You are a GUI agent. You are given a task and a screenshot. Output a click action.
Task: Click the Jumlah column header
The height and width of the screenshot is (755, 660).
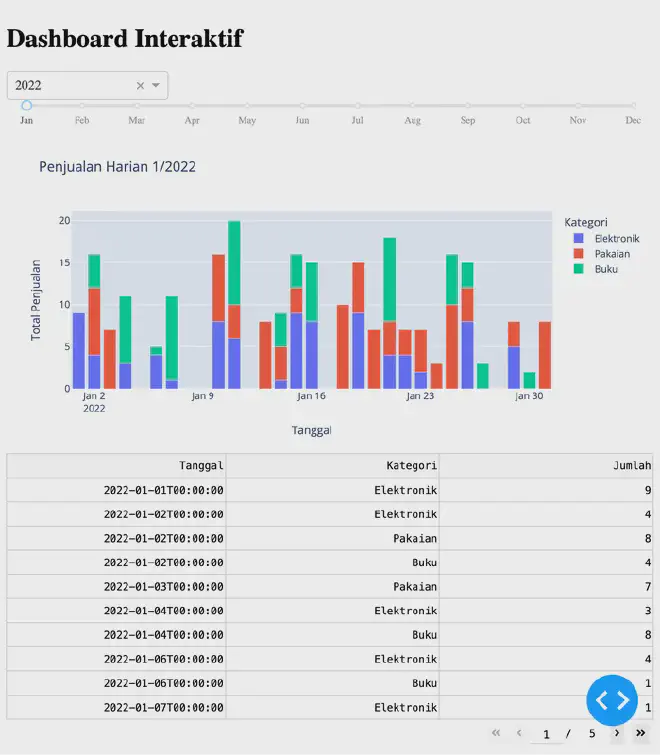632,465
